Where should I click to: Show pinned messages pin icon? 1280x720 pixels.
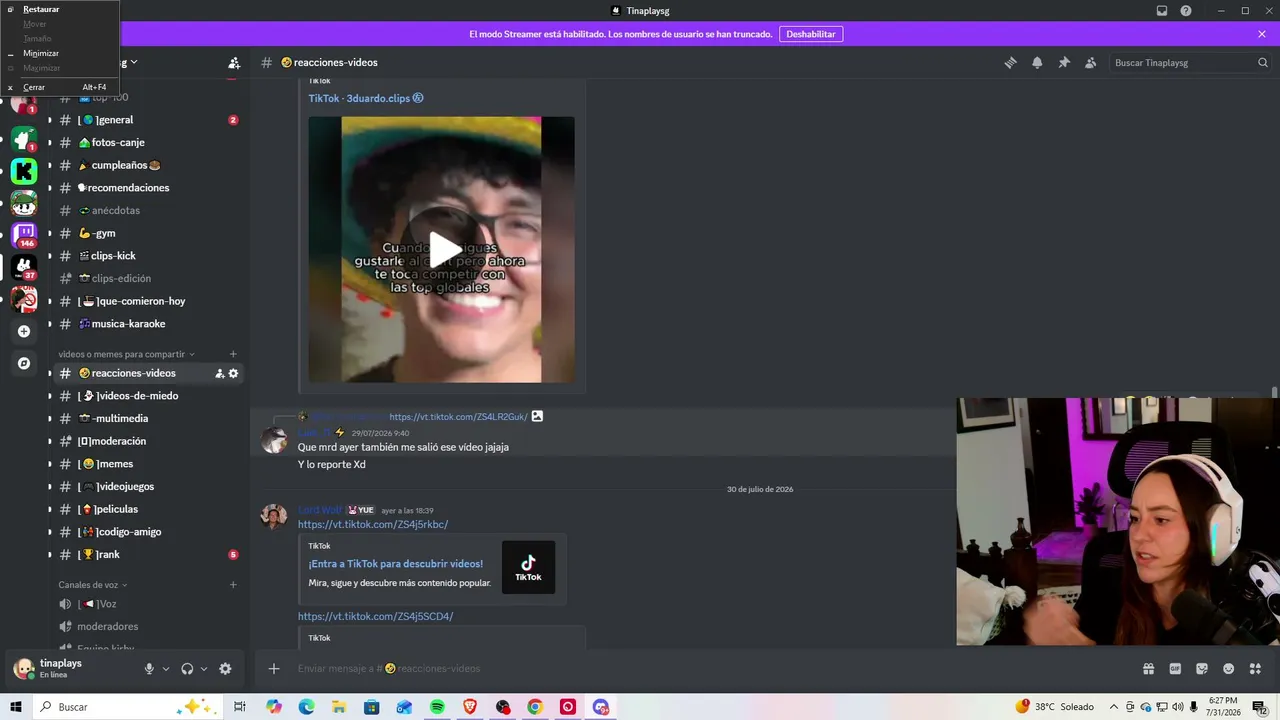[x=1064, y=62]
